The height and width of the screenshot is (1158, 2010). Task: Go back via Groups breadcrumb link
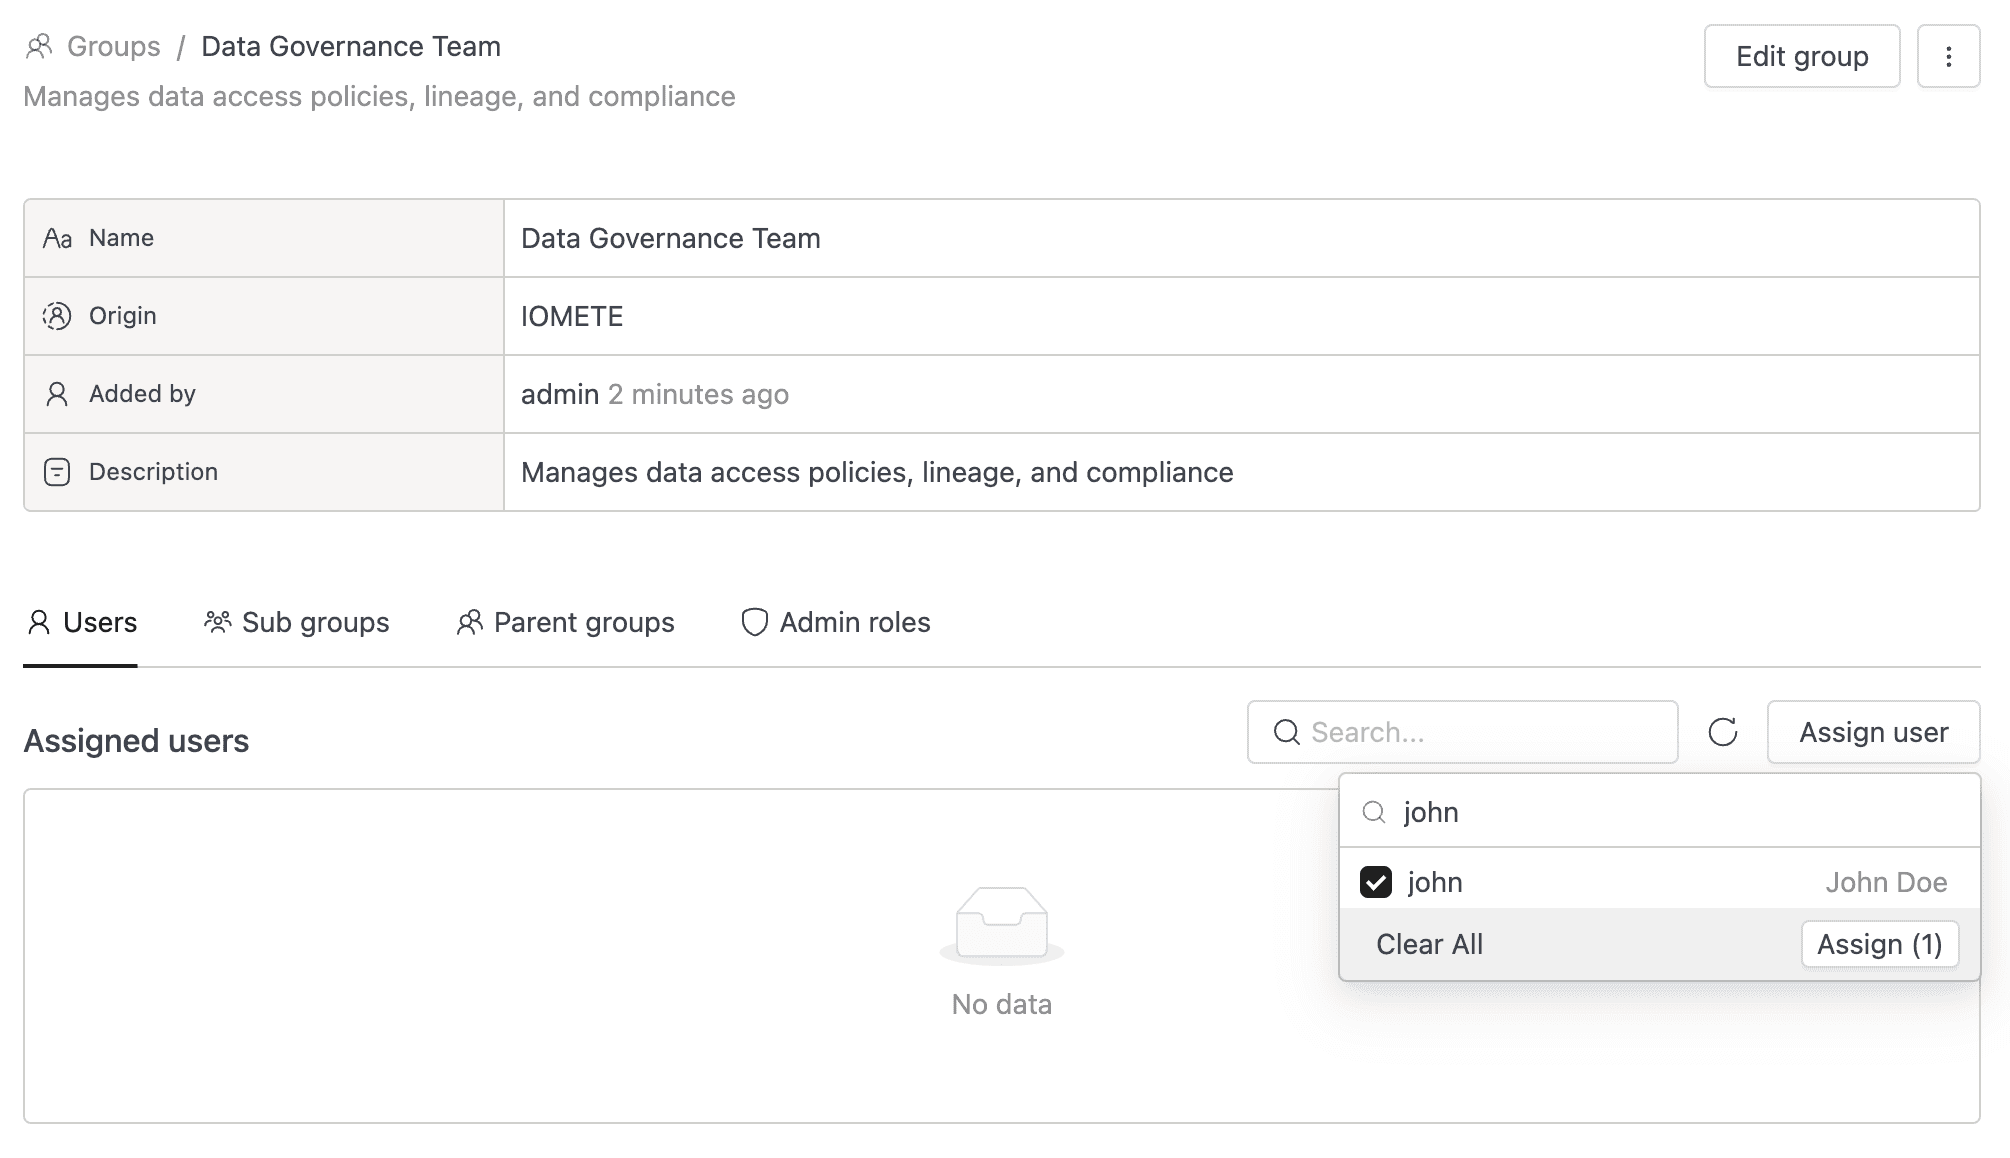click(113, 46)
